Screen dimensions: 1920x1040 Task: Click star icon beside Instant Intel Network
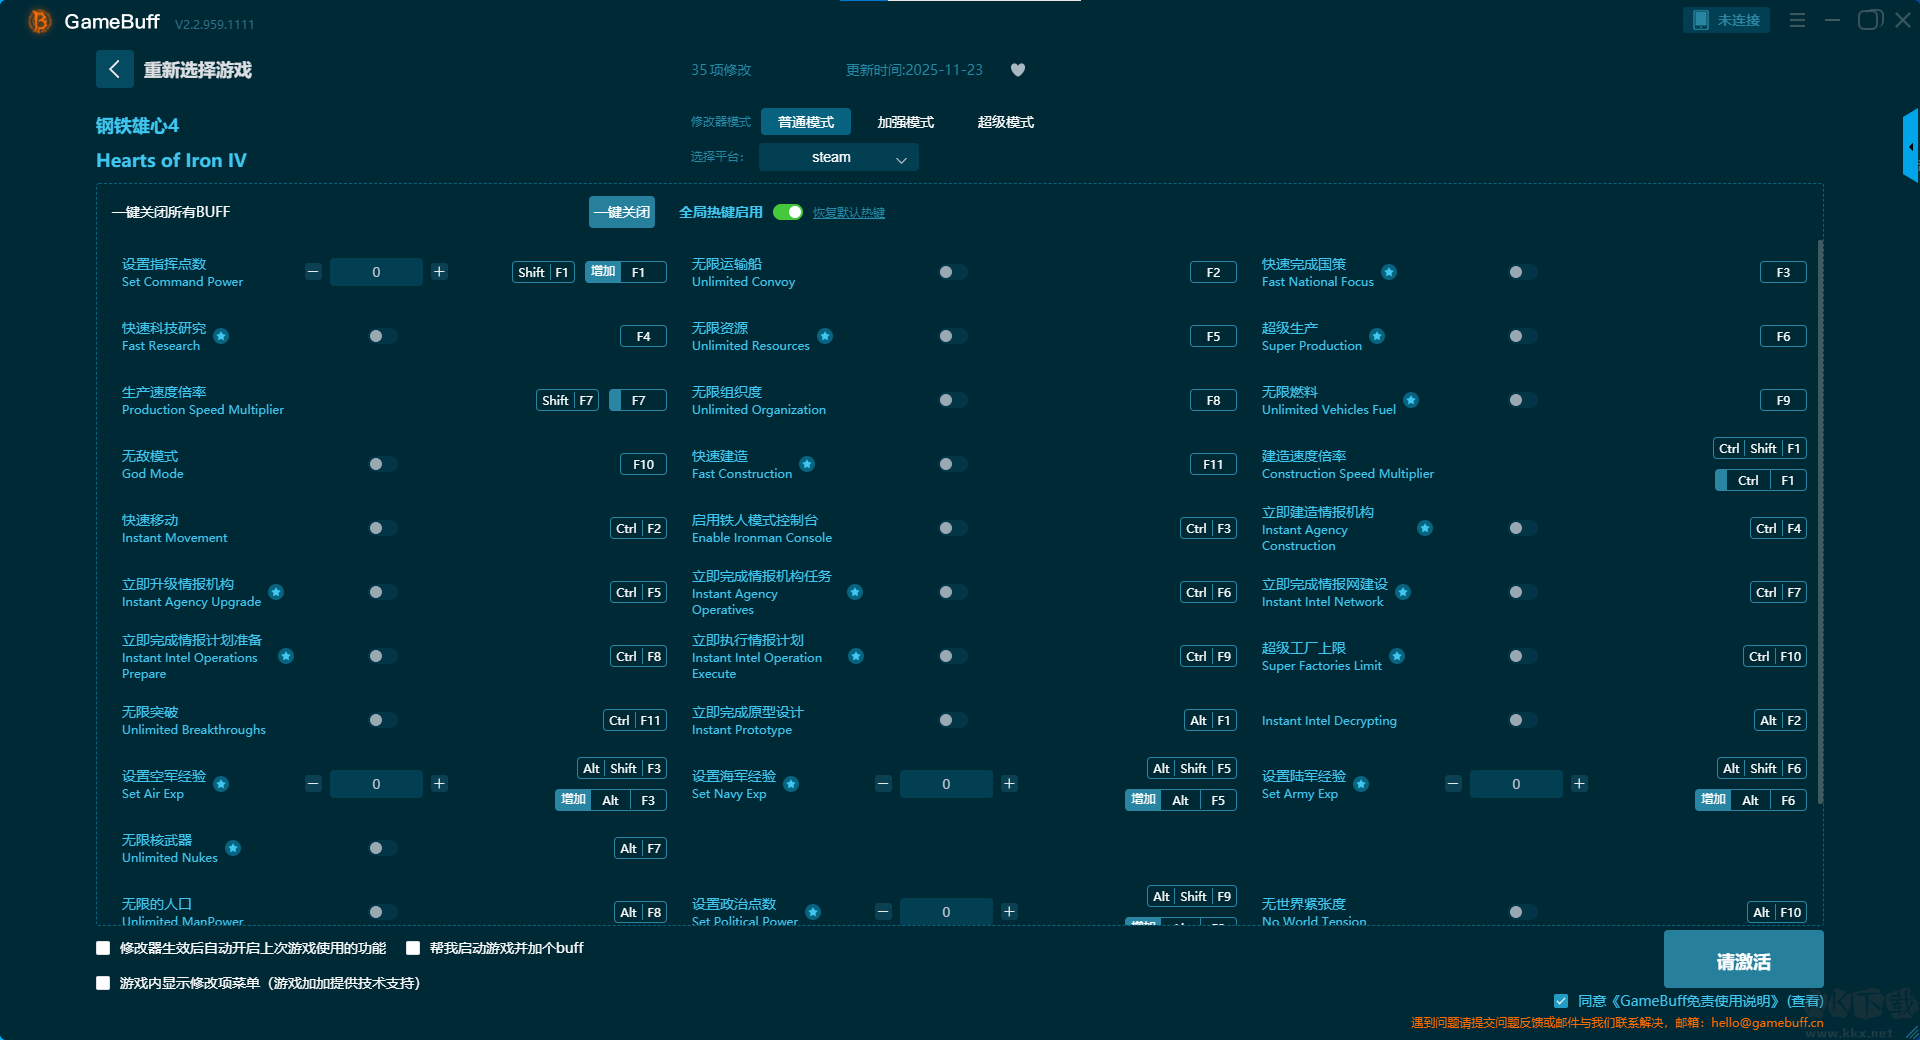click(x=1403, y=592)
